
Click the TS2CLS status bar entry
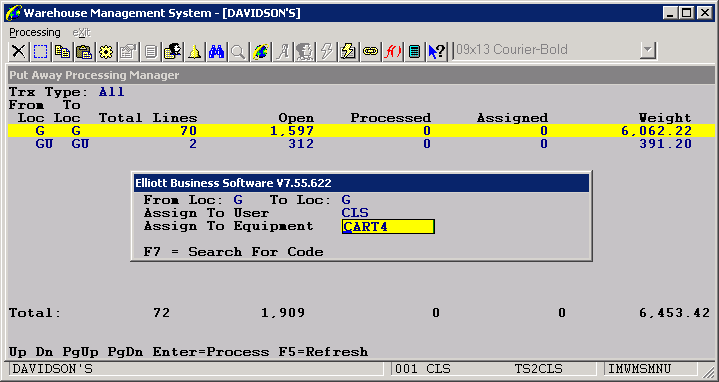pos(538,369)
